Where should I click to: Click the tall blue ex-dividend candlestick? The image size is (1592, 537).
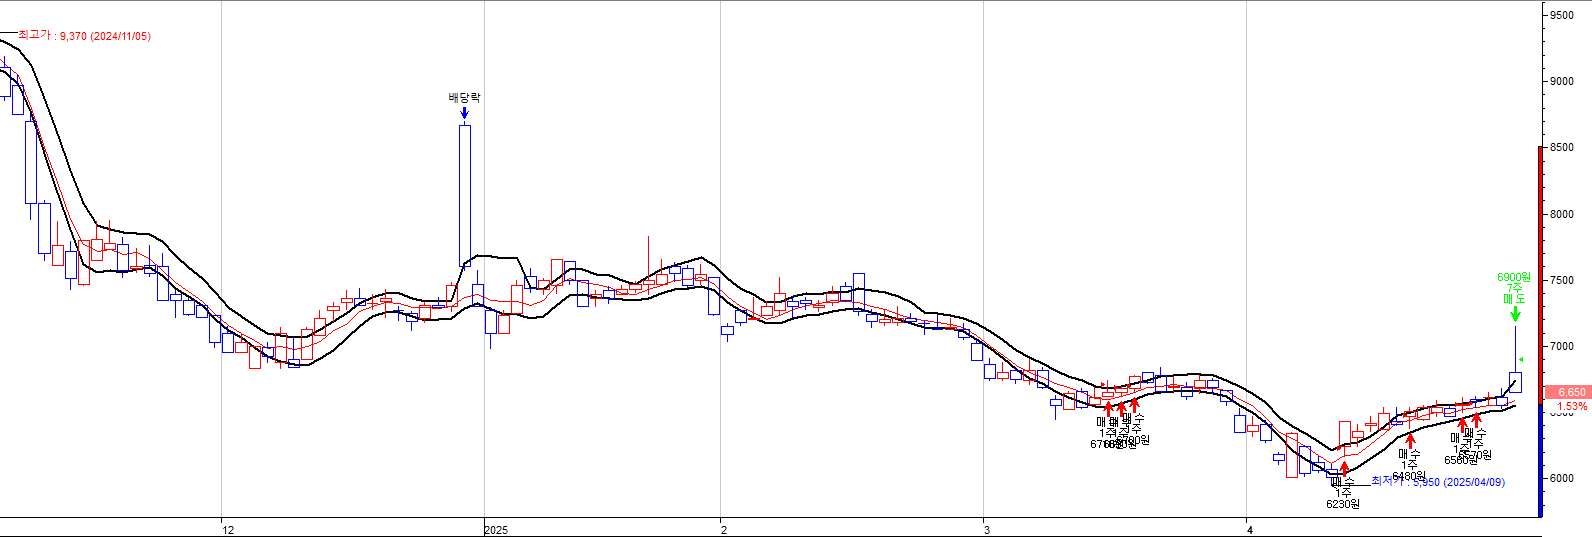pyautogui.click(x=465, y=195)
